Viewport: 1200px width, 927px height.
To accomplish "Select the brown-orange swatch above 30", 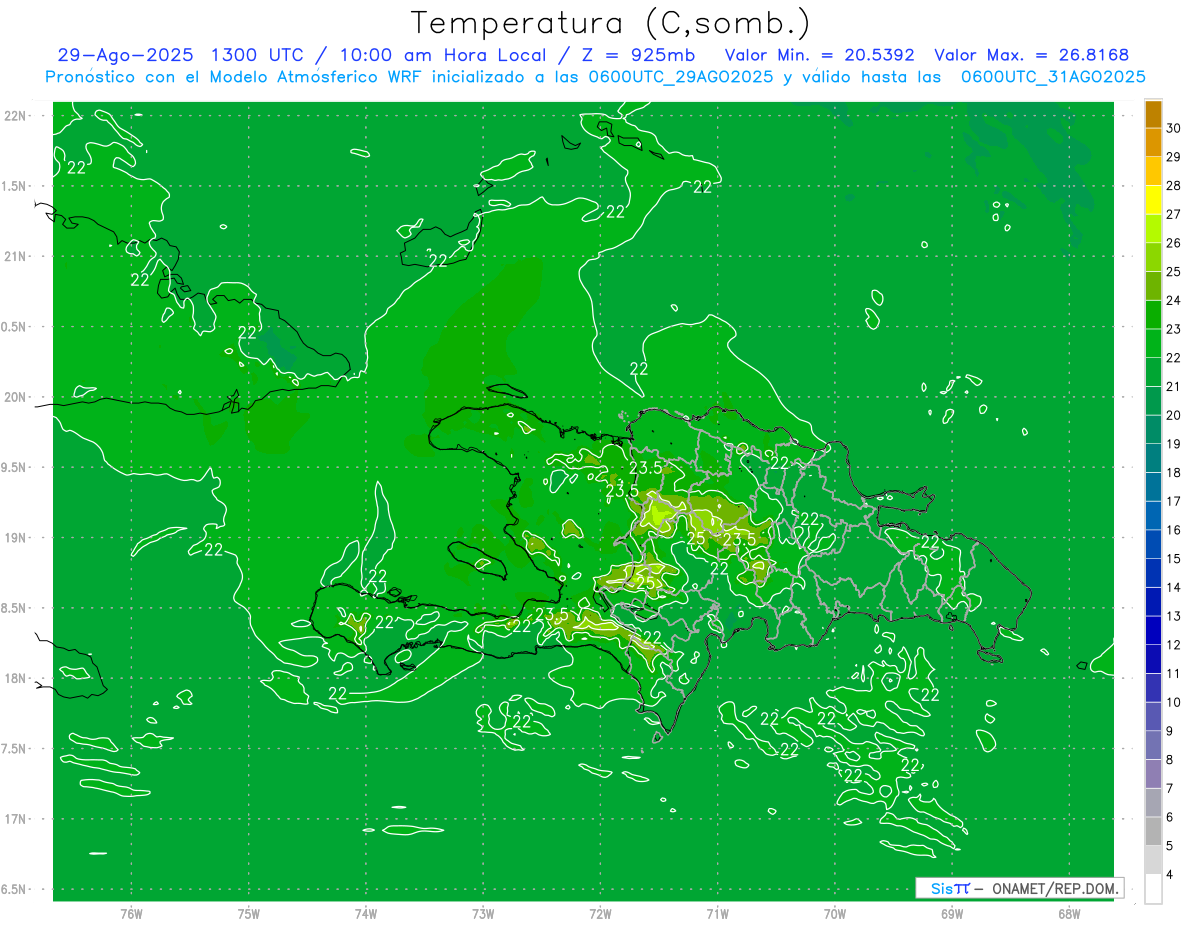I will [1153, 114].
